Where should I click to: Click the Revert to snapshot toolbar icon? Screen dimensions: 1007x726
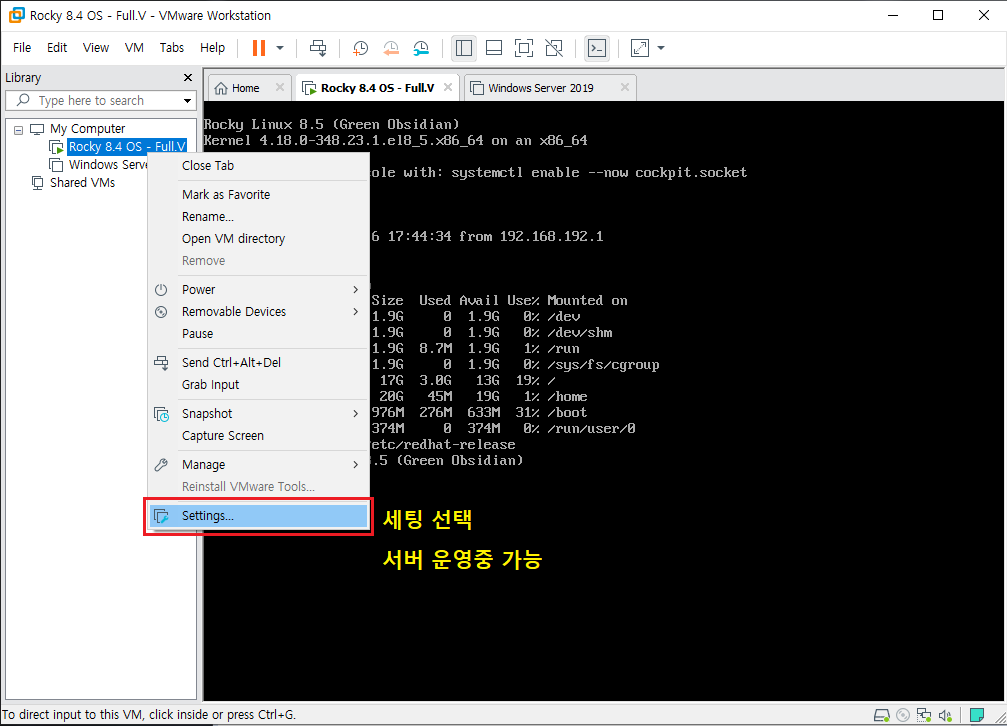click(x=390, y=48)
